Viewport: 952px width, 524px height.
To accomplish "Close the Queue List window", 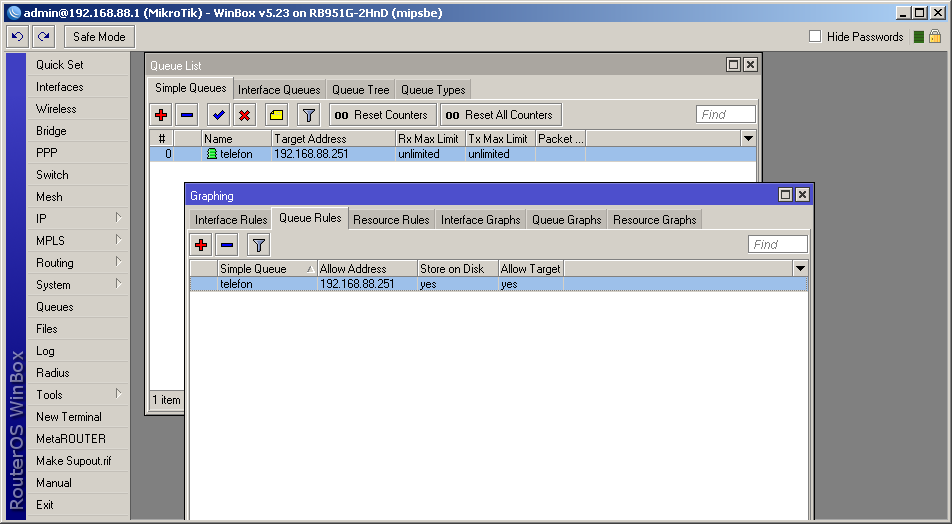I will (750, 64).
